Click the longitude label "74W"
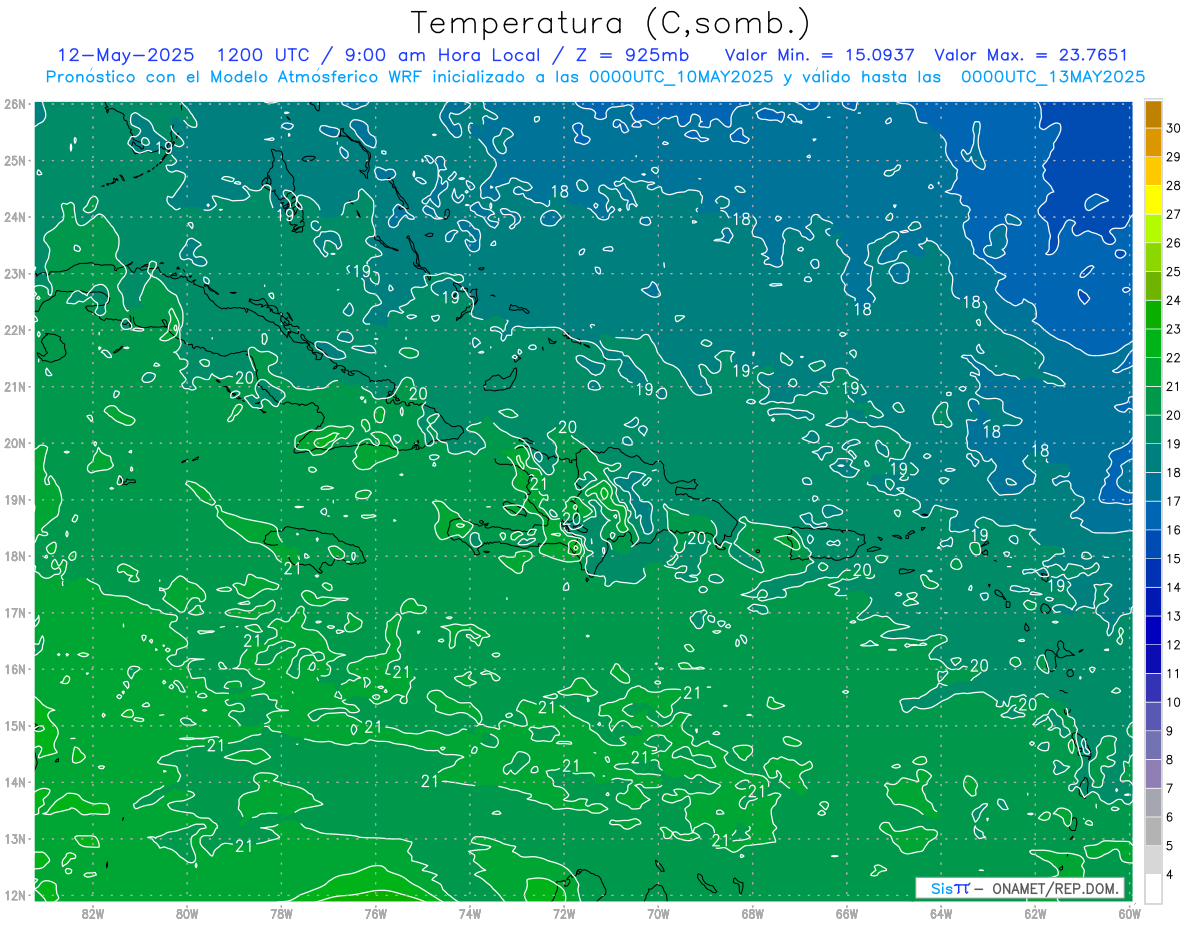The image size is (1200, 927). [470, 914]
